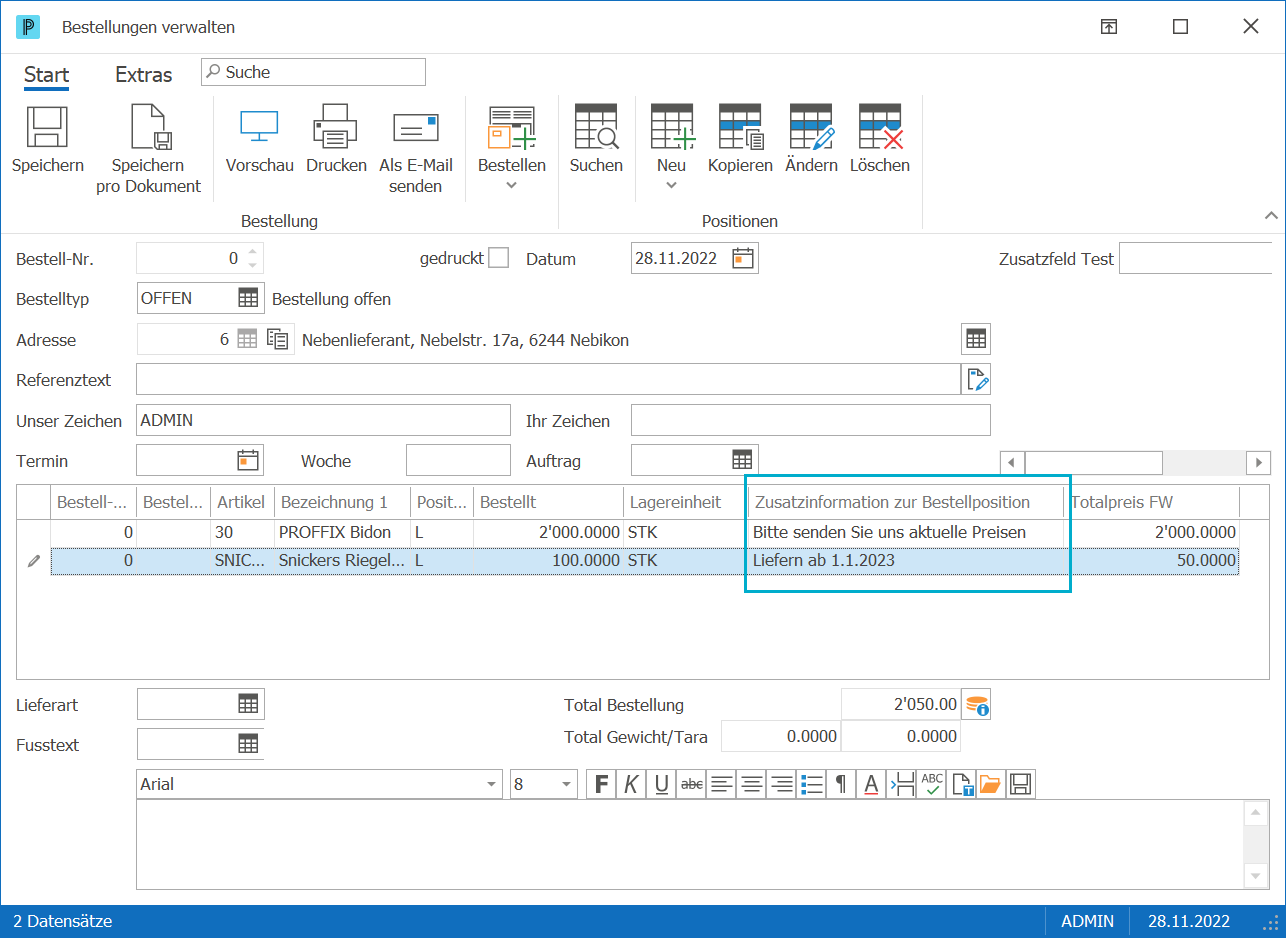The height and width of the screenshot is (938, 1286).
Task: Expand the Bestellen dropdown arrow
Action: pos(511,185)
